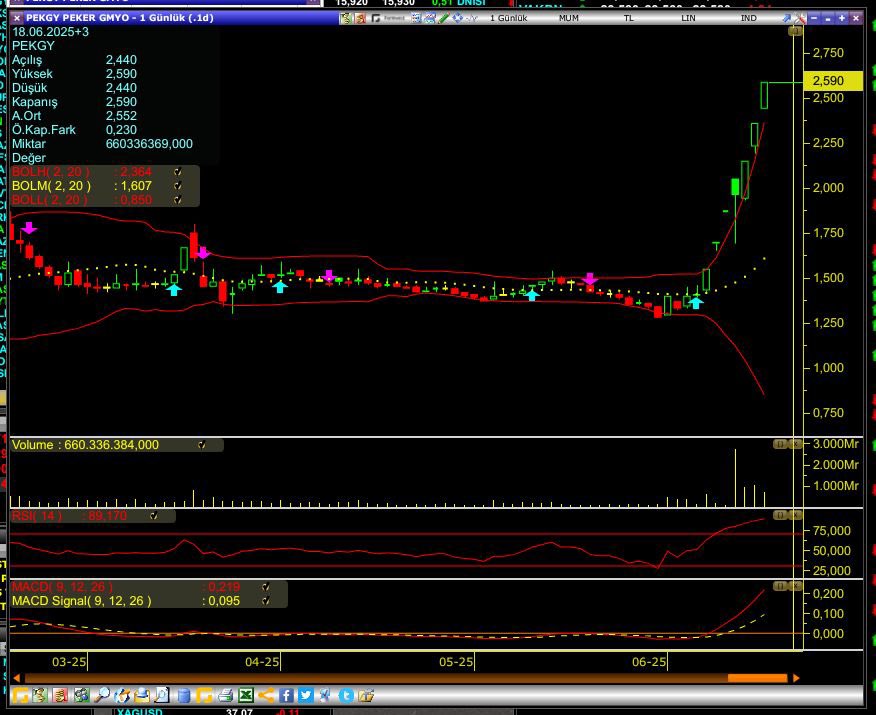Share the chart via the Facebook icon
The height and width of the screenshot is (715, 876).
click(286, 695)
